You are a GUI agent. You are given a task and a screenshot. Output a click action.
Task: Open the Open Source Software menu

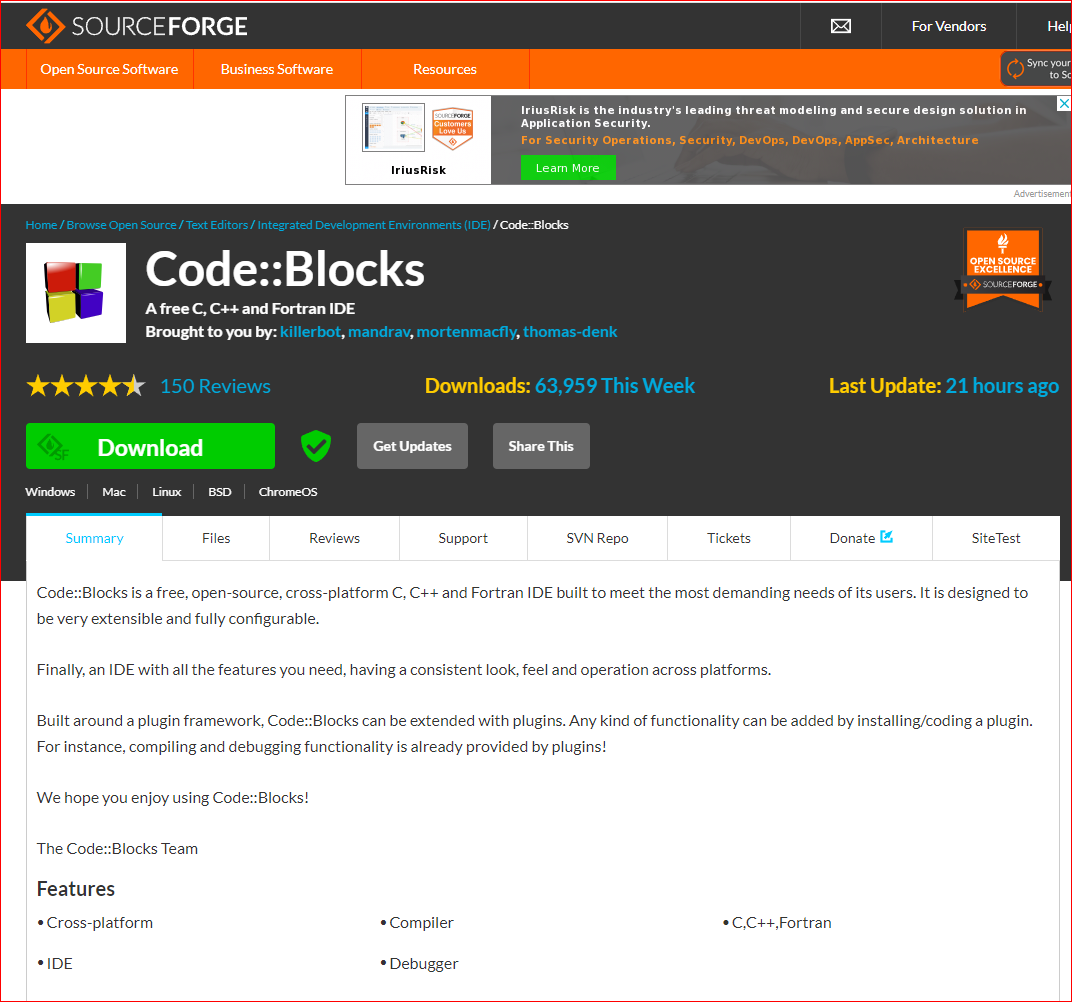pos(109,69)
